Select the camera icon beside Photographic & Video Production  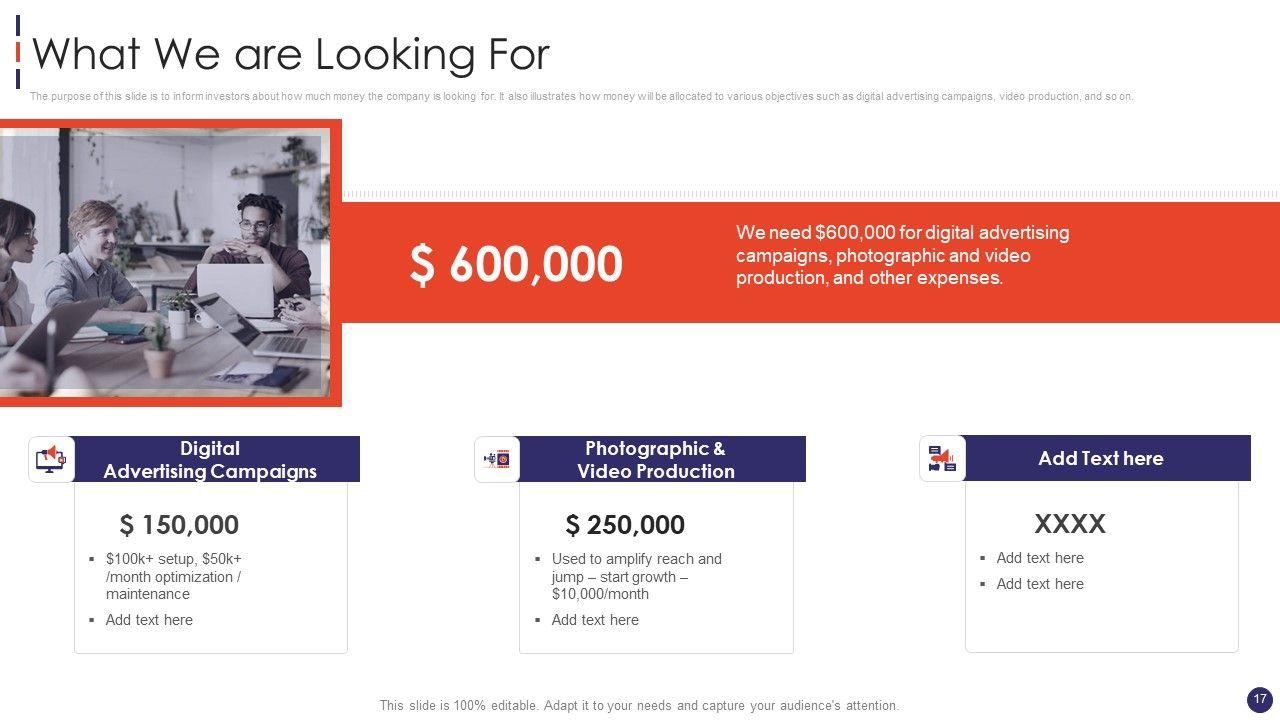pos(497,459)
